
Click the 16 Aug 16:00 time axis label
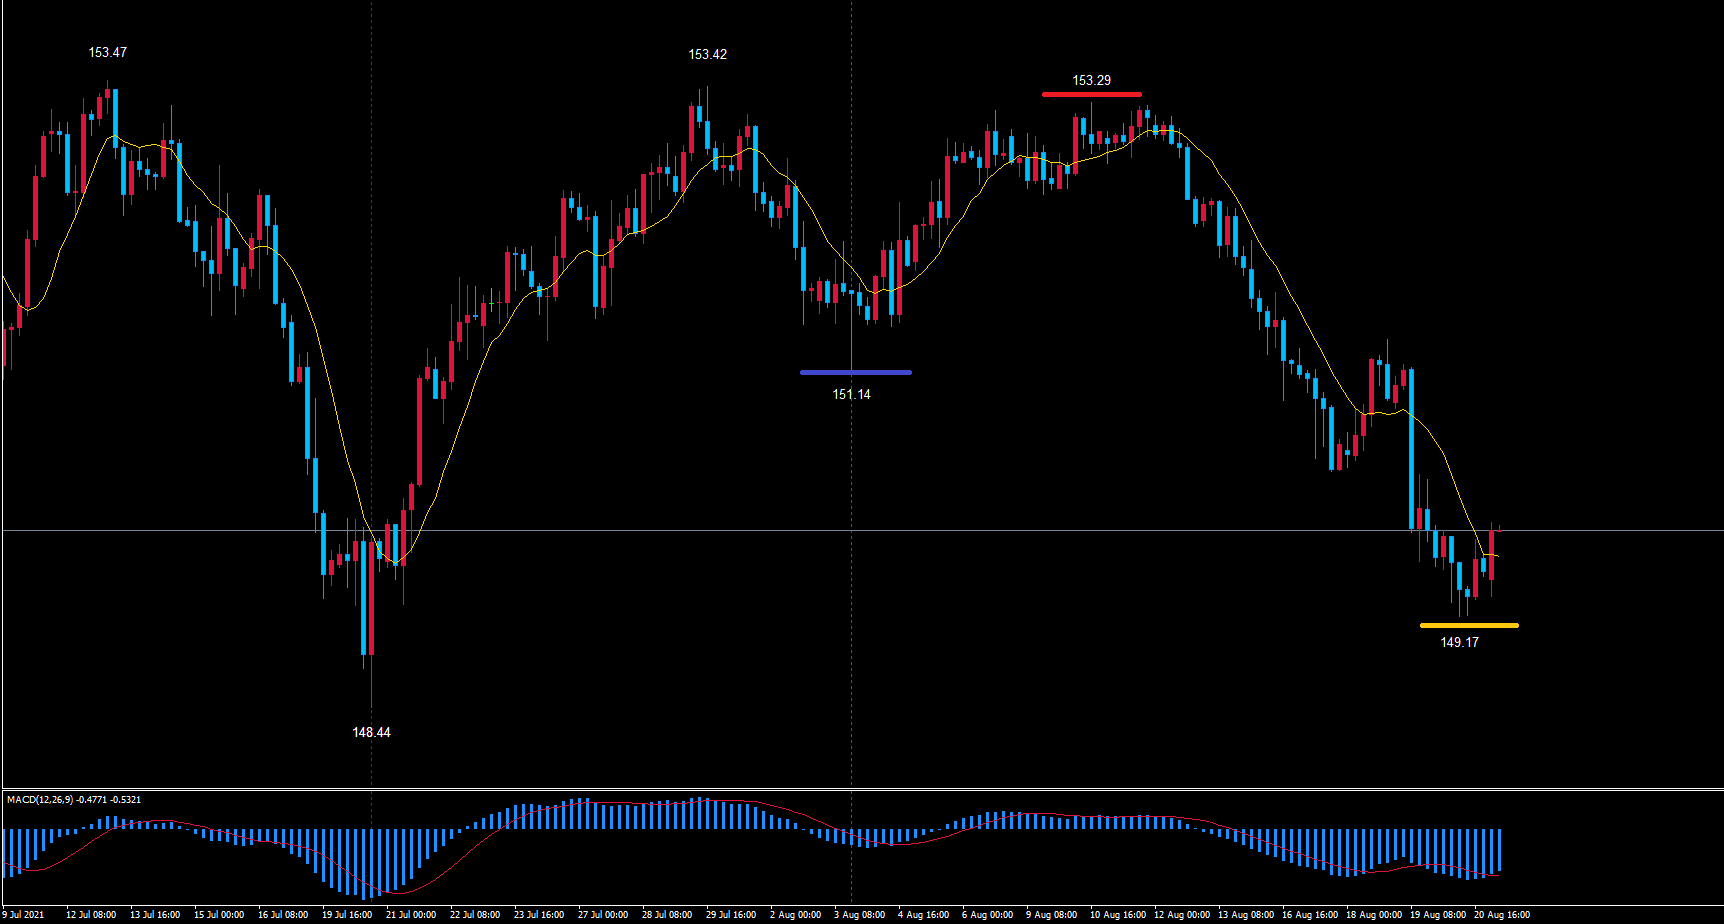[x=1309, y=914]
